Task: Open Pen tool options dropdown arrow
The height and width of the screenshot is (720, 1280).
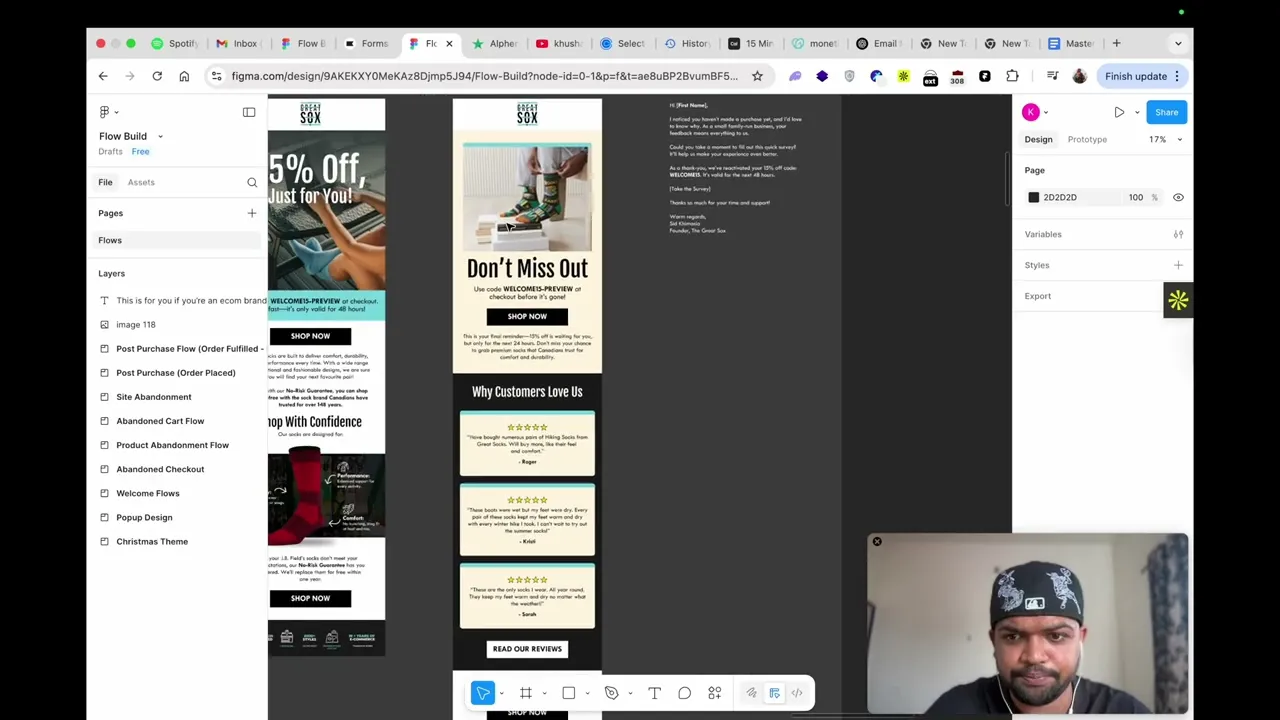Action: 630,693
